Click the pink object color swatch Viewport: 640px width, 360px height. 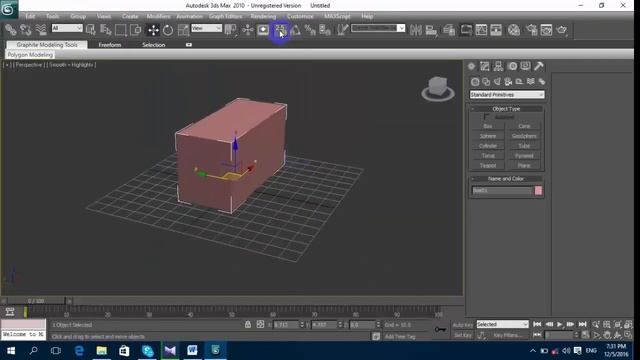[538, 191]
